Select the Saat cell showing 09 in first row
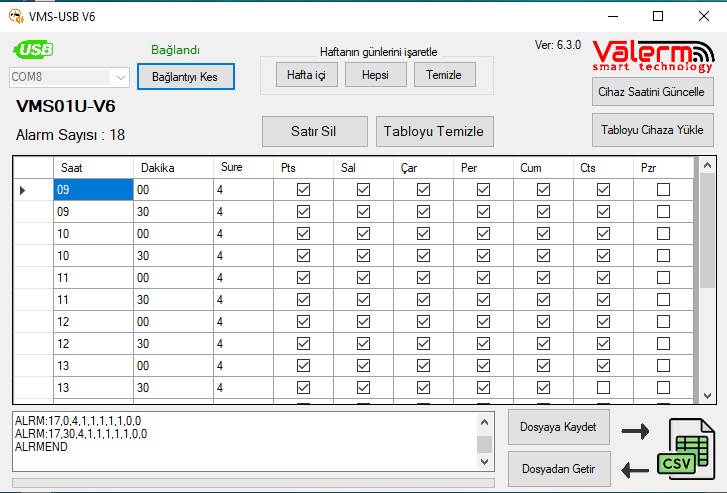 coord(92,189)
